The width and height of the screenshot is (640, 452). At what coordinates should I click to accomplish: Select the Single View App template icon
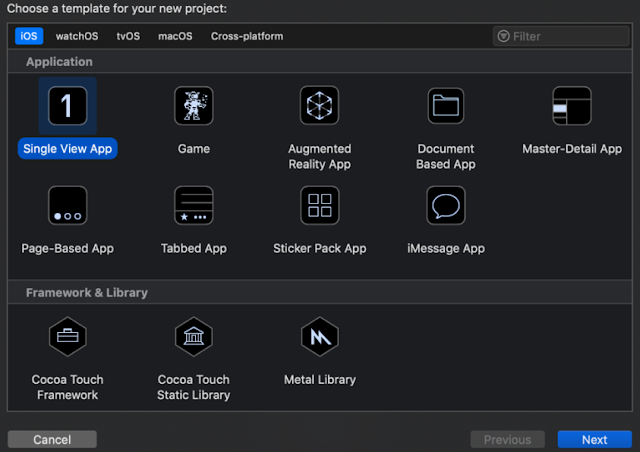pos(68,106)
